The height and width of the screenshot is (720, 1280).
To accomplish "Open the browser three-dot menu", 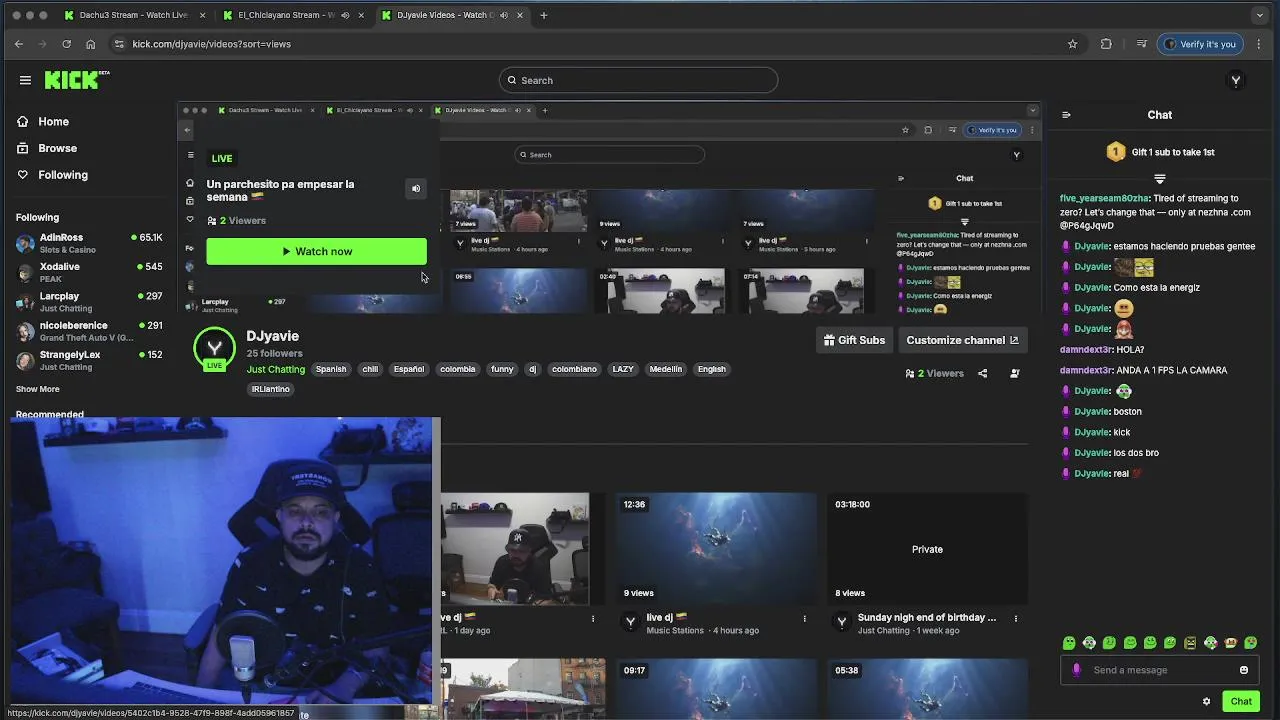I will [x=1260, y=44].
